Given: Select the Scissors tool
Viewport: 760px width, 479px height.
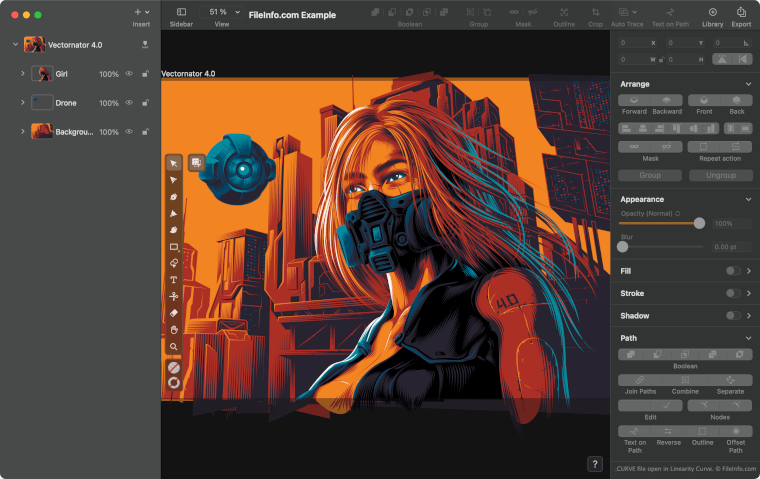Looking at the screenshot, I should [x=174, y=297].
